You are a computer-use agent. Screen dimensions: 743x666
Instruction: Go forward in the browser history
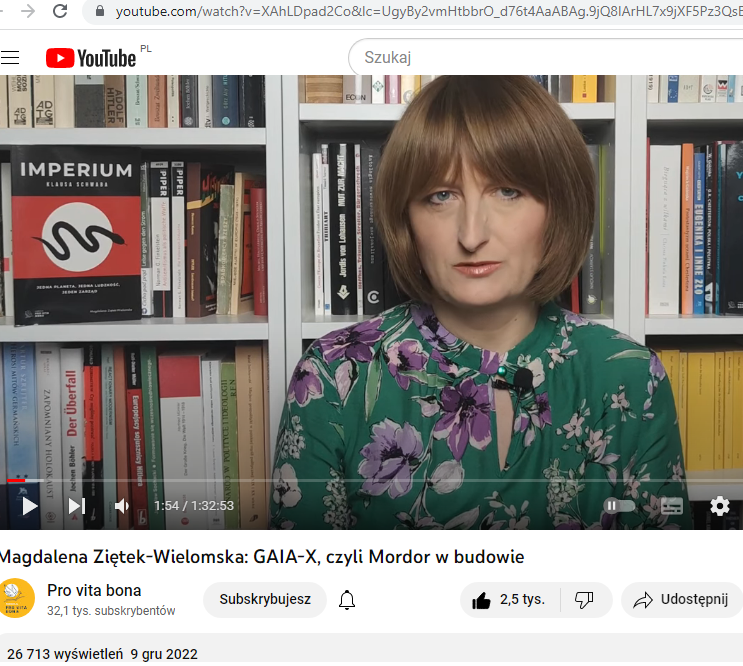pyautogui.click(x=27, y=12)
